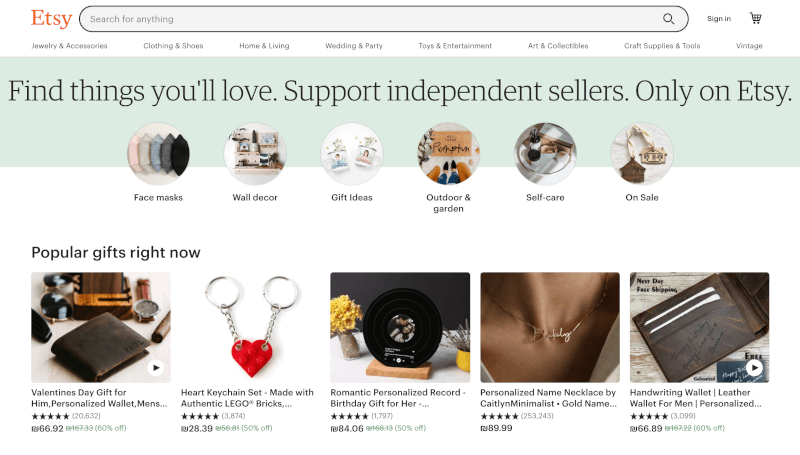Select the Face masks circle image
800x455 pixels.
coord(158,154)
